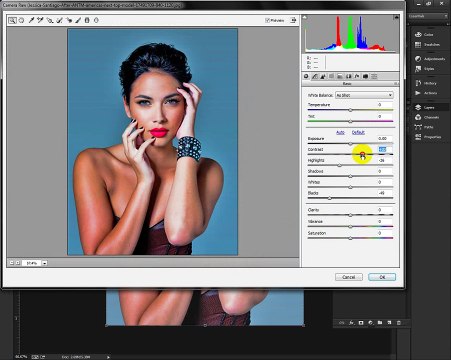Switch to the Detail tab
The image size is (451, 360).
(x=323, y=76)
